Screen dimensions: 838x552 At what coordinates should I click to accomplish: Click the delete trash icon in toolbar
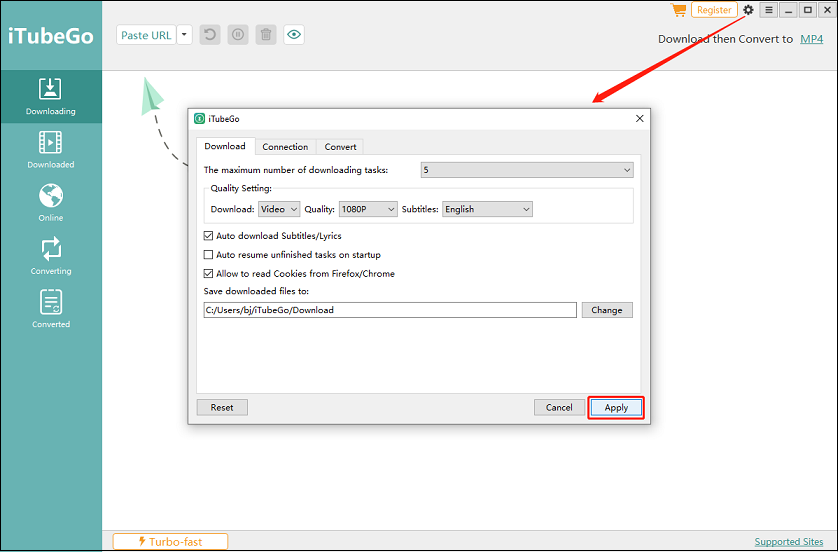[x=266, y=35]
